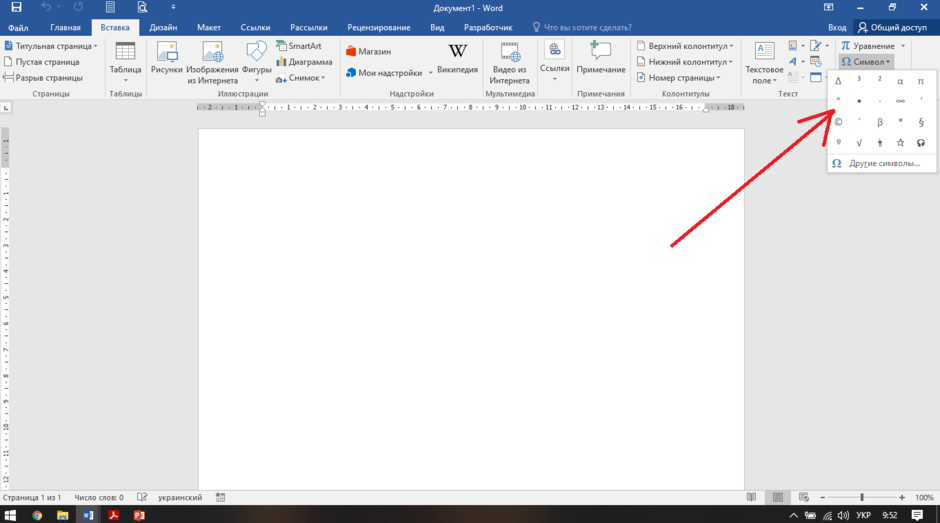
Task: Collapse the Символ dropdown button
Action: 866,62
